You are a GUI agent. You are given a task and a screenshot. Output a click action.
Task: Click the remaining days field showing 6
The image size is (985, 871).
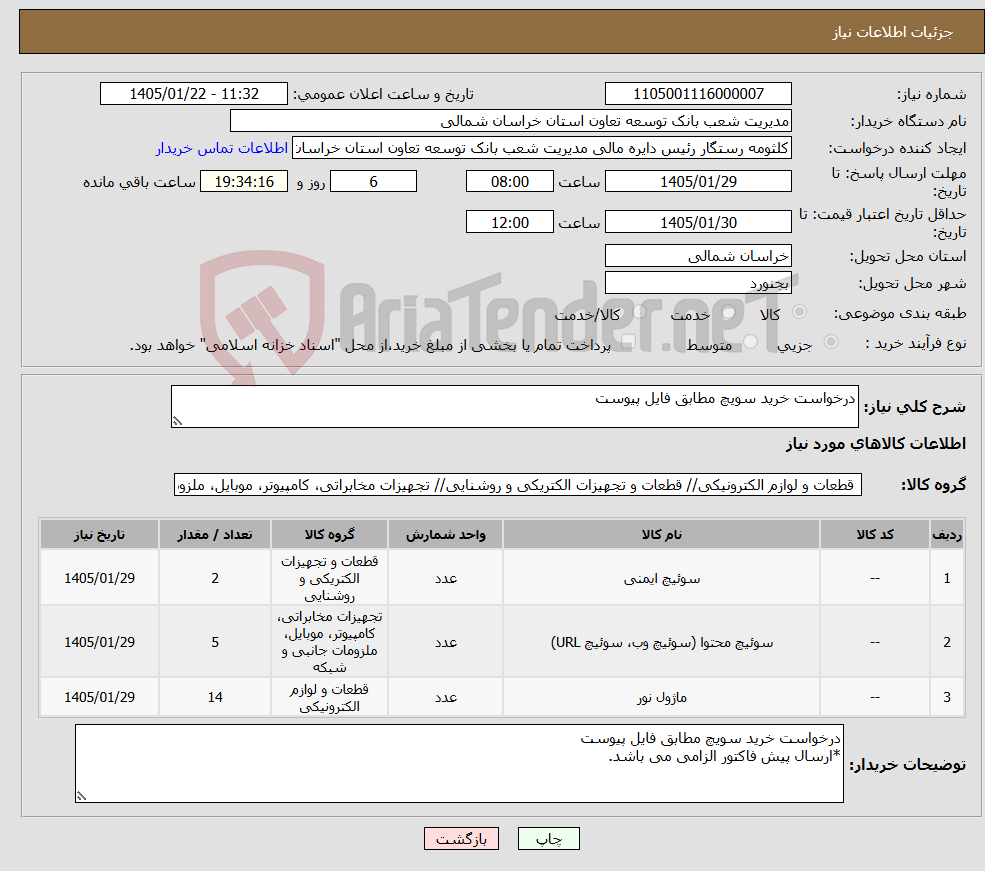tap(373, 181)
